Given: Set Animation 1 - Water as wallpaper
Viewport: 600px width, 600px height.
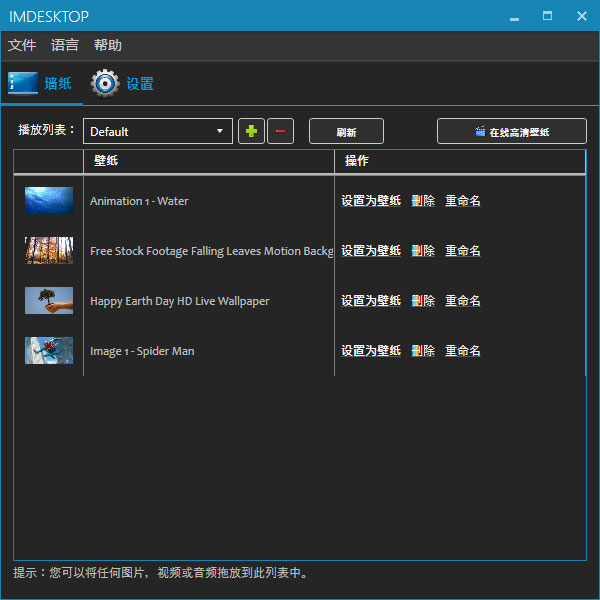Looking at the screenshot, I should pos(371,201).
